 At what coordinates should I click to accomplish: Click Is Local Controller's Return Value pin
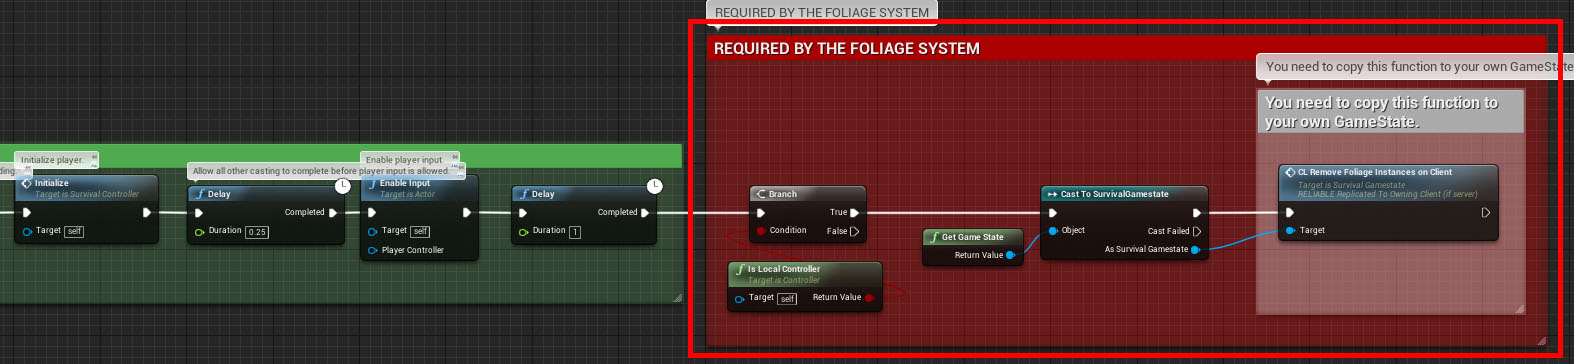tap(869, 298)
